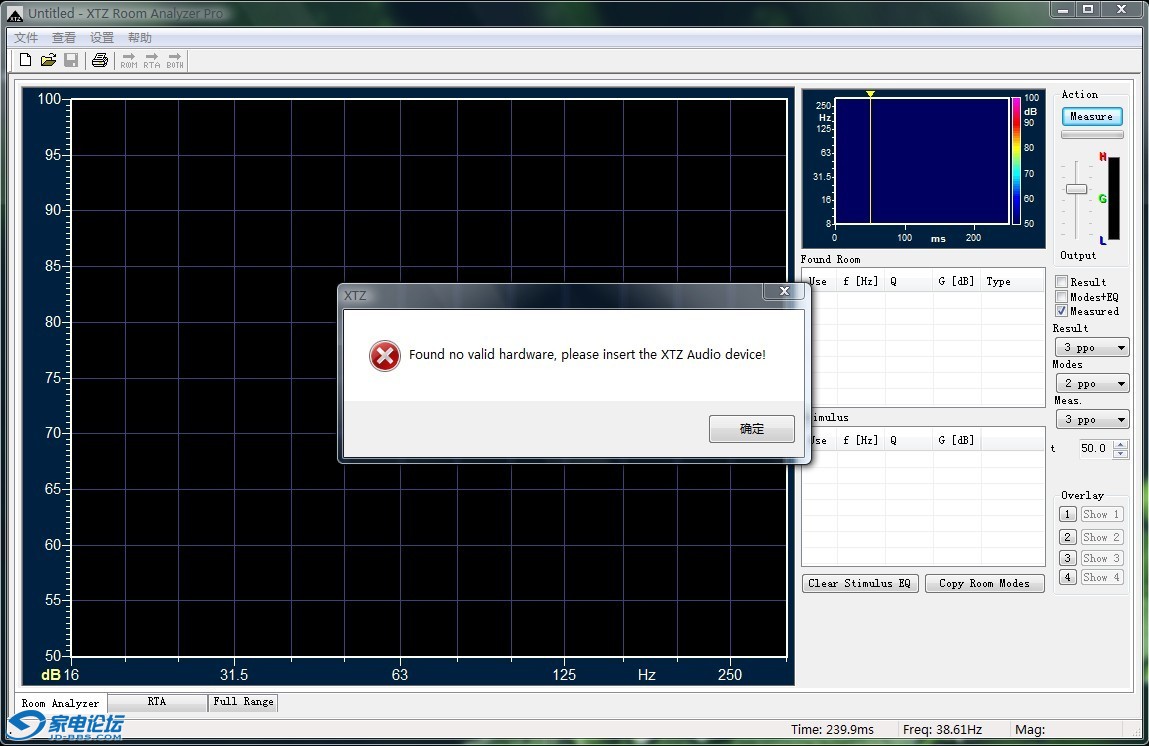Click the yellow marker above the spectrogram
The height and width of the screenshot is (746, 1149).
coord(870,94)
